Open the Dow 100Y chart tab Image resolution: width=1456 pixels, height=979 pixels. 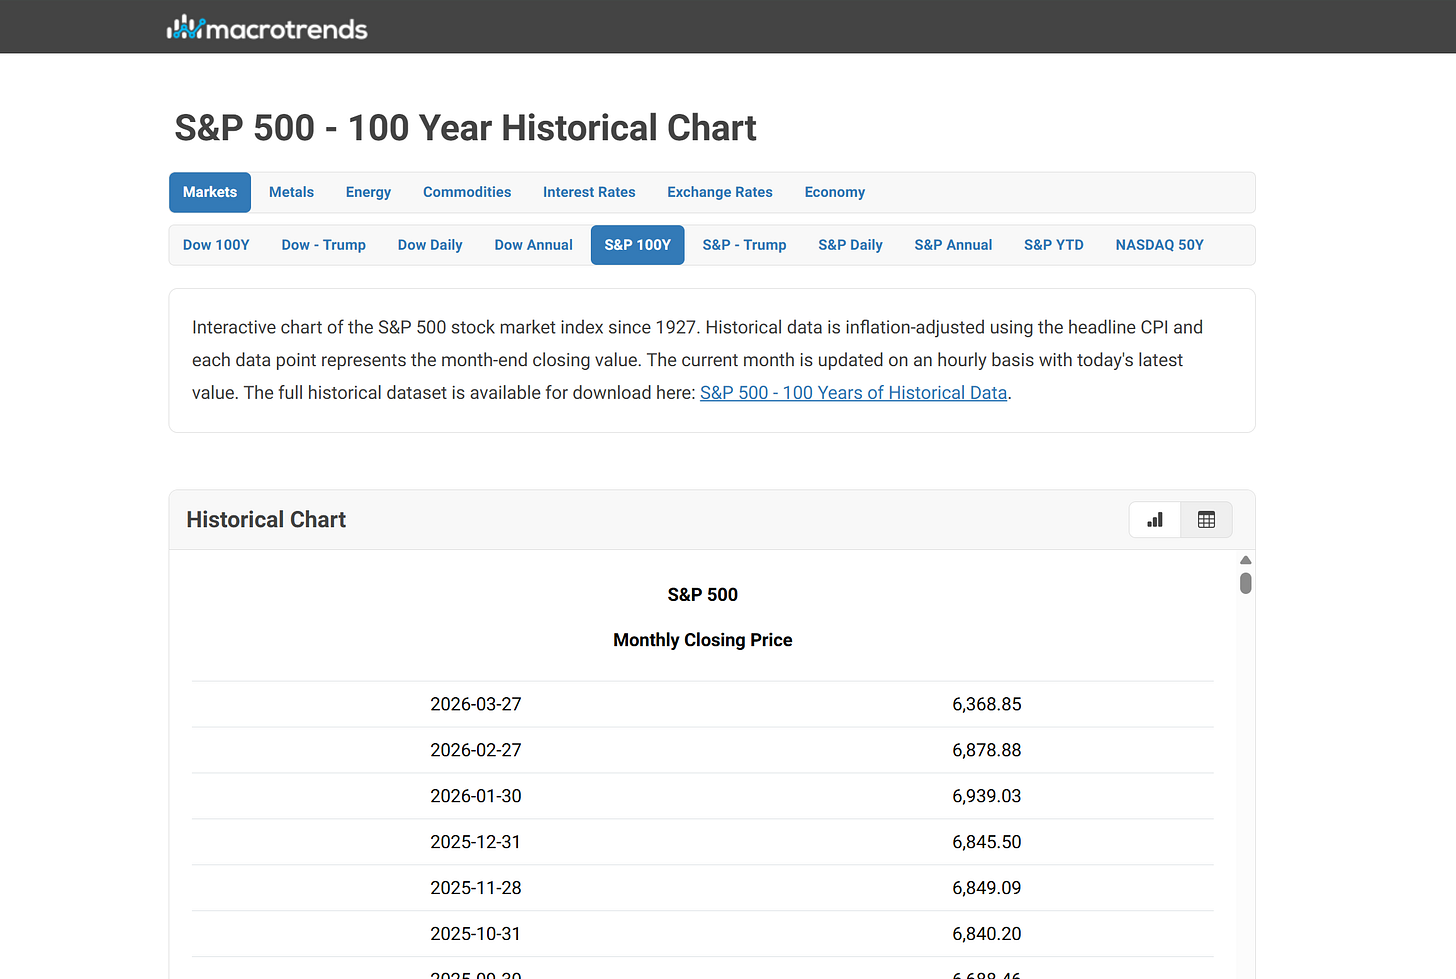click(x=216, y=245)
